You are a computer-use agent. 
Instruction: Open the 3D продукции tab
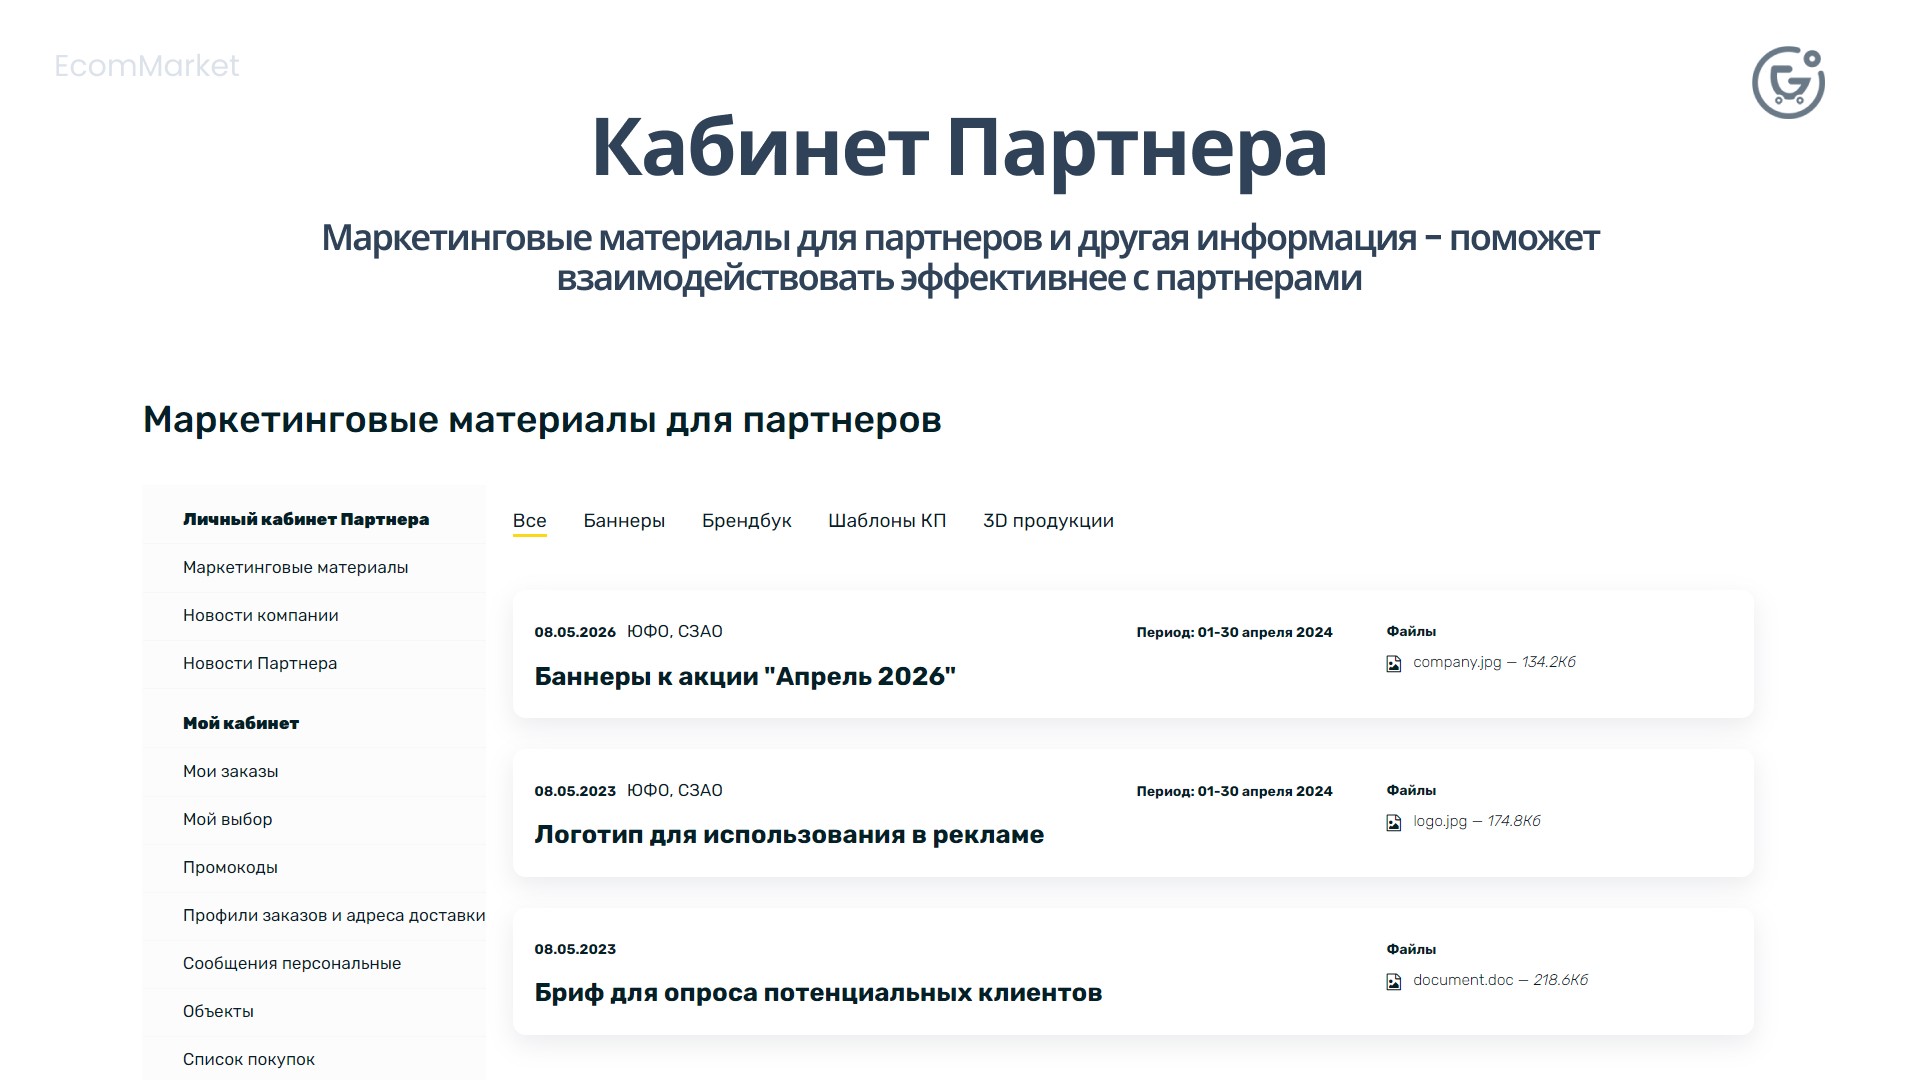[x=1048, y=520]
